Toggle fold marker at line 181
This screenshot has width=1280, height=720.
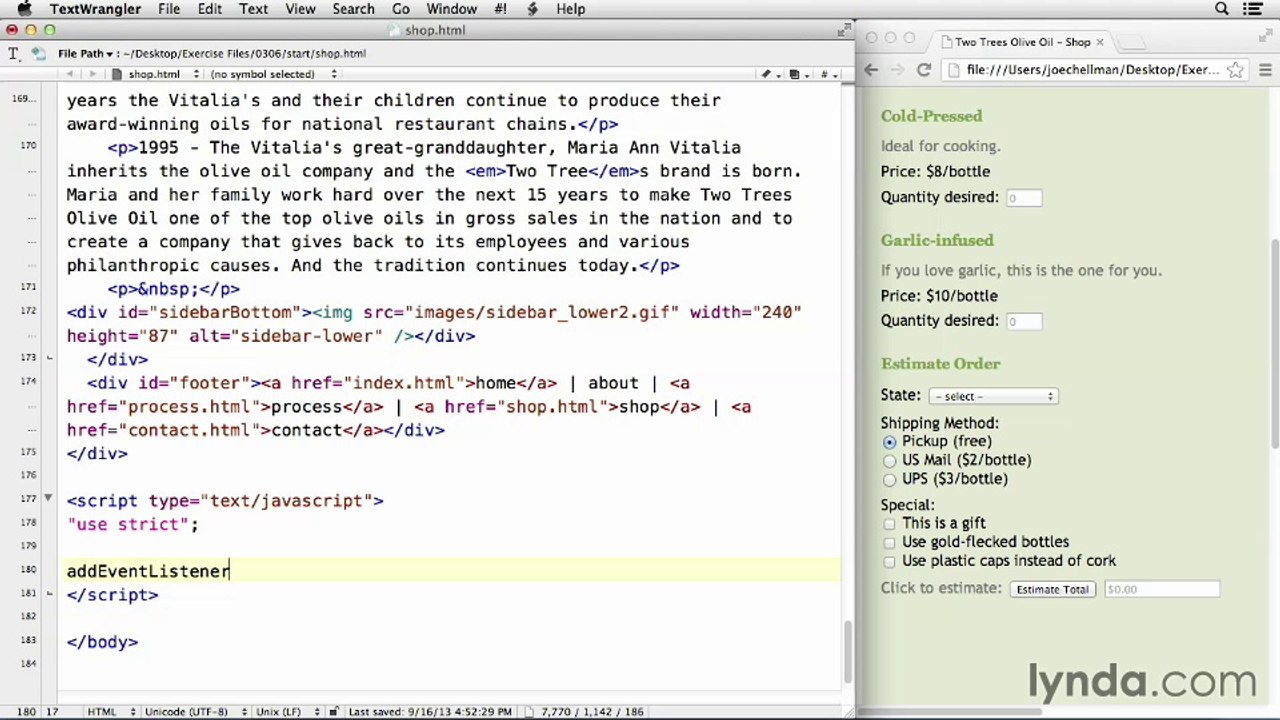coord(48,593)
